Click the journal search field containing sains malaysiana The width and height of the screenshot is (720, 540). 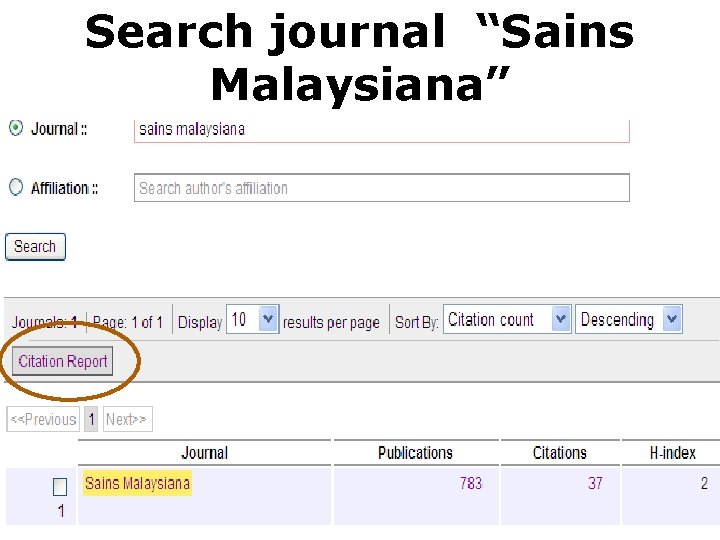tap(382, 130)
